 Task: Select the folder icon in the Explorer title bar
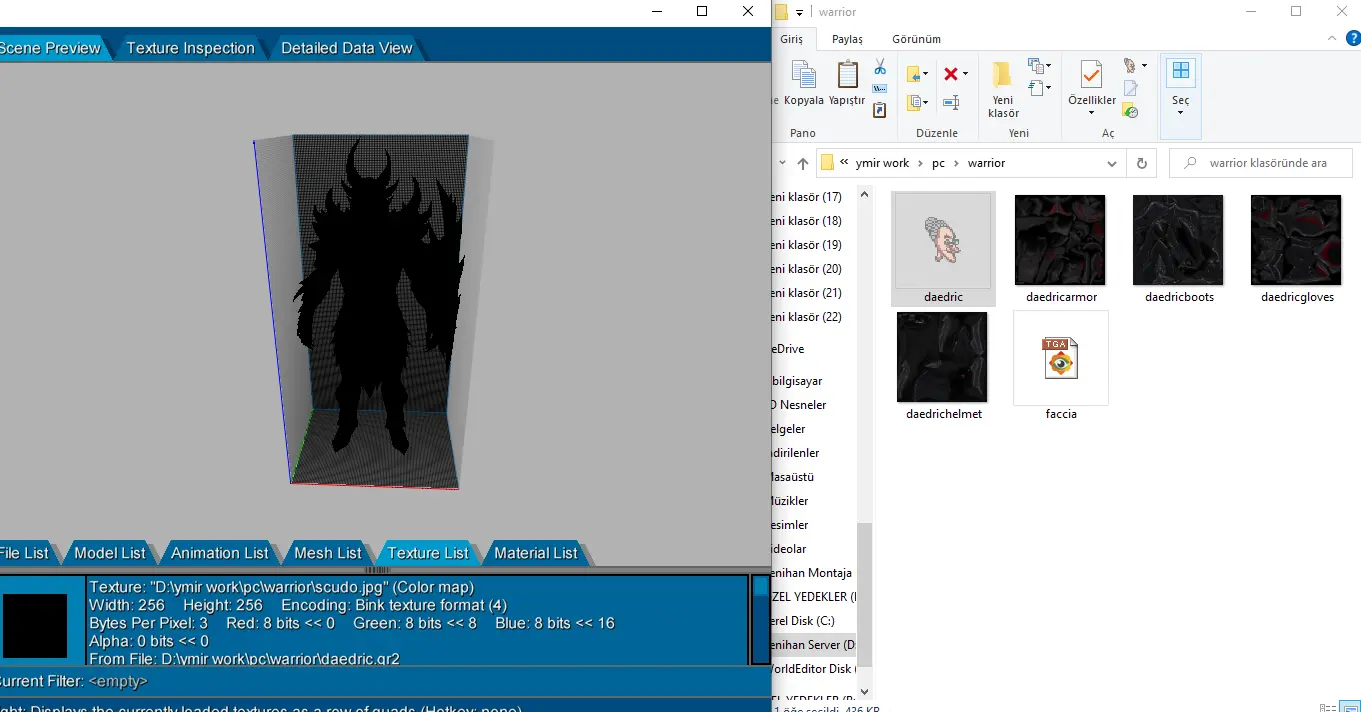(782, 11)
